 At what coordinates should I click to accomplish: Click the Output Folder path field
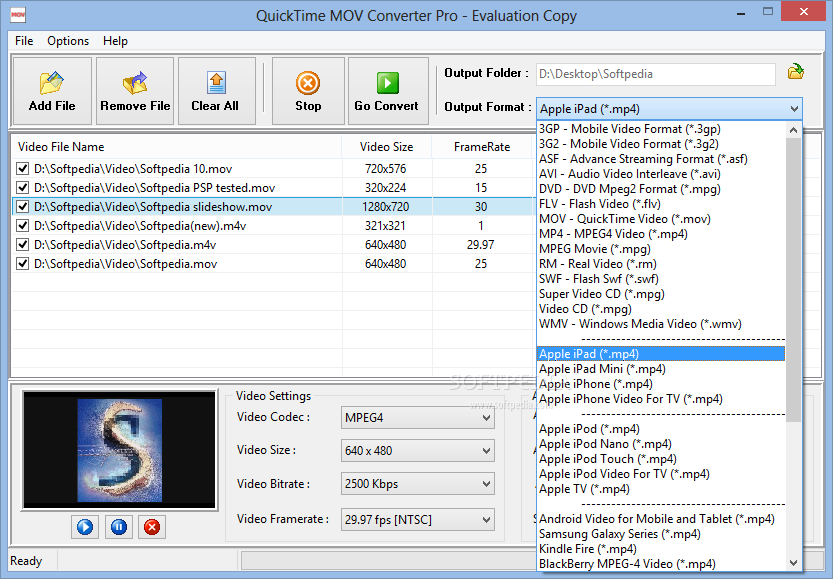tap(656, 74)
